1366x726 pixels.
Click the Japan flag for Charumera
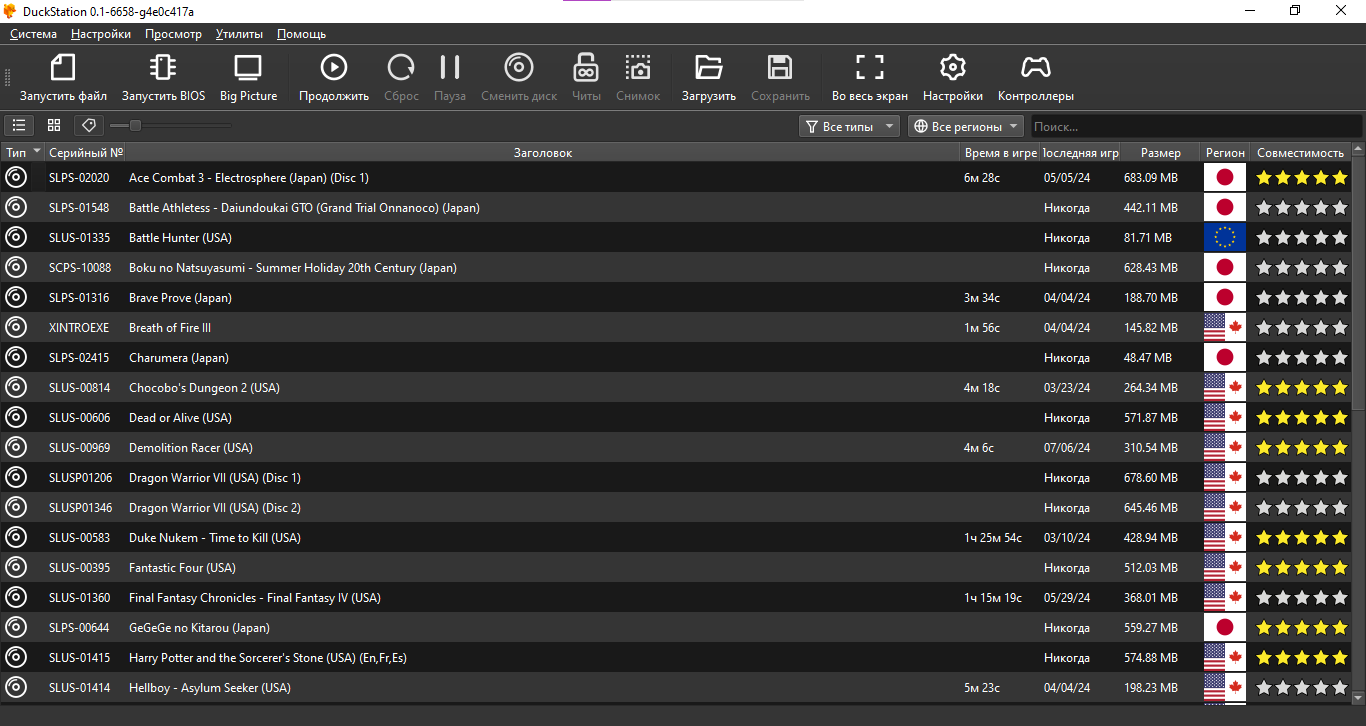click(x=1225, y=358)
